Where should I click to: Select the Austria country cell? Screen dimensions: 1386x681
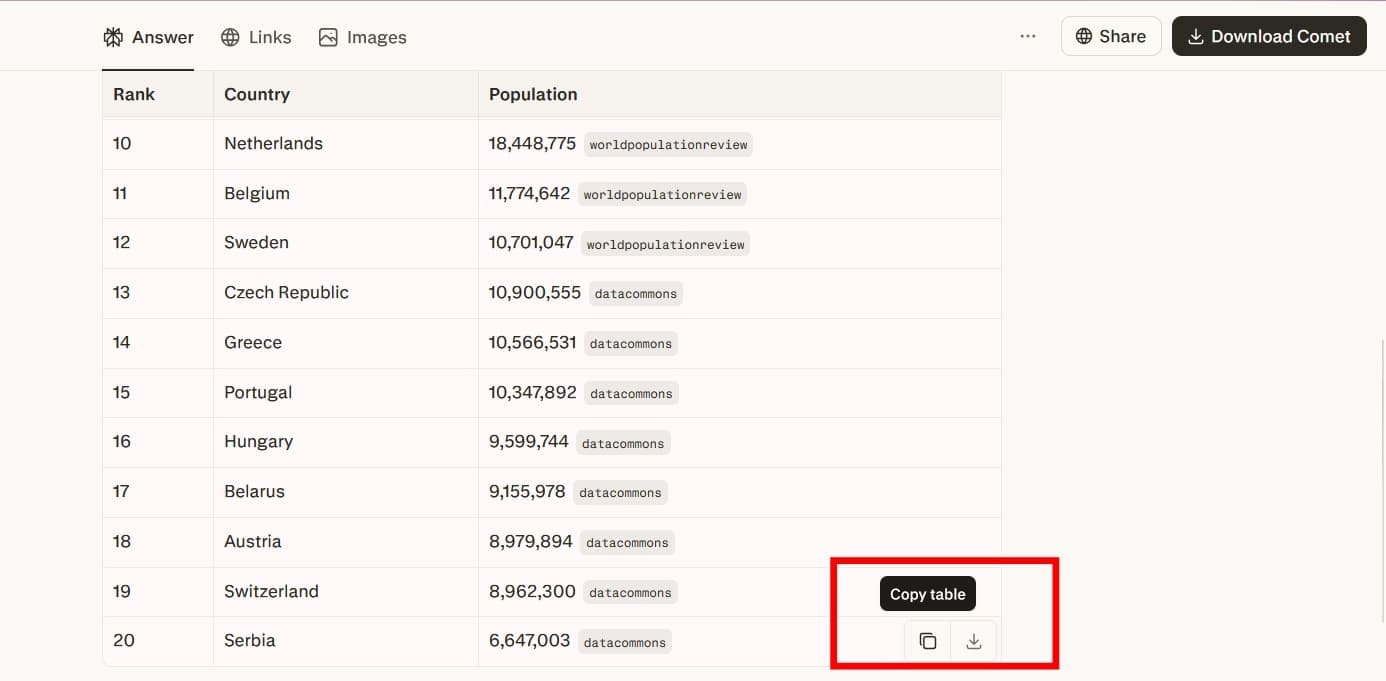[346, 541]
